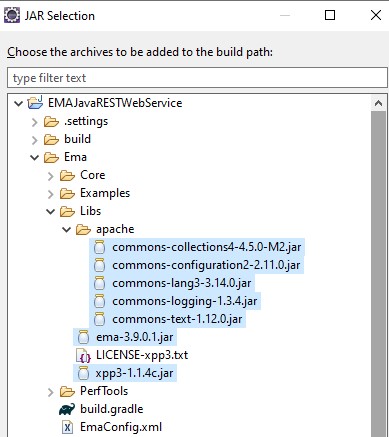Image resolution: width=389 pixels, height=437 pixels.
Task: Collapse the apache folder
Action: pyautogui.click(x=67, y=229)
